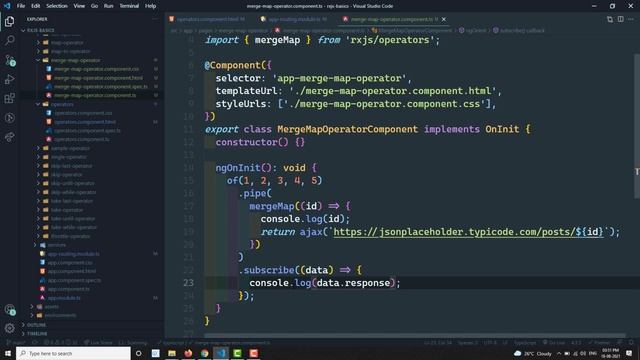This screenshot has width=640, height=360.
Task: Click the editor horizontal scrollbar
Action: (414, 336)
